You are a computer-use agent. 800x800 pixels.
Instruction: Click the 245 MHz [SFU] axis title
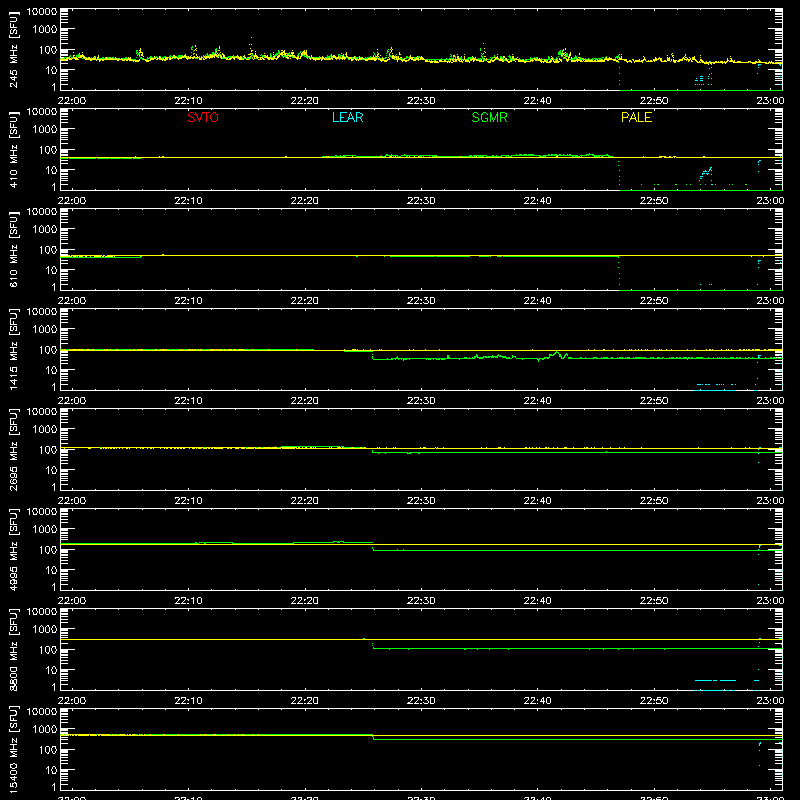click(x=13, y=49)
